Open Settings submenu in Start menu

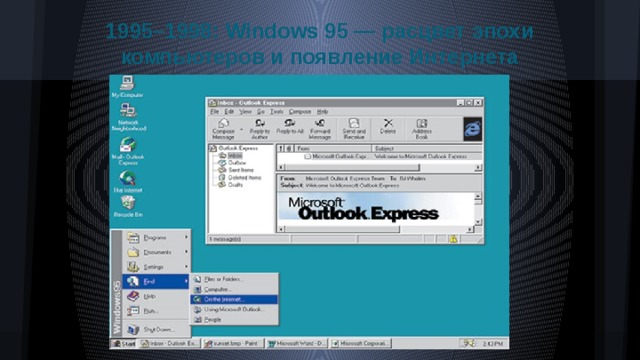(156, 267)
